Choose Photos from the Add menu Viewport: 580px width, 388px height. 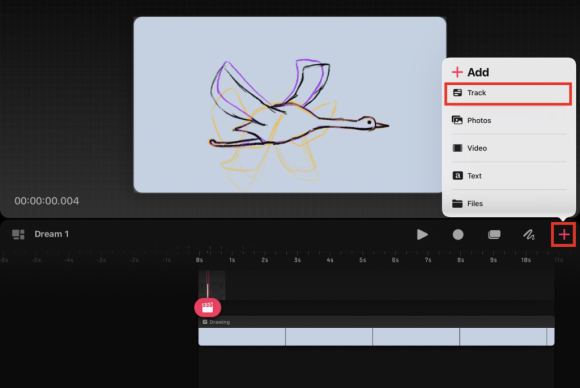coord(508,120)
